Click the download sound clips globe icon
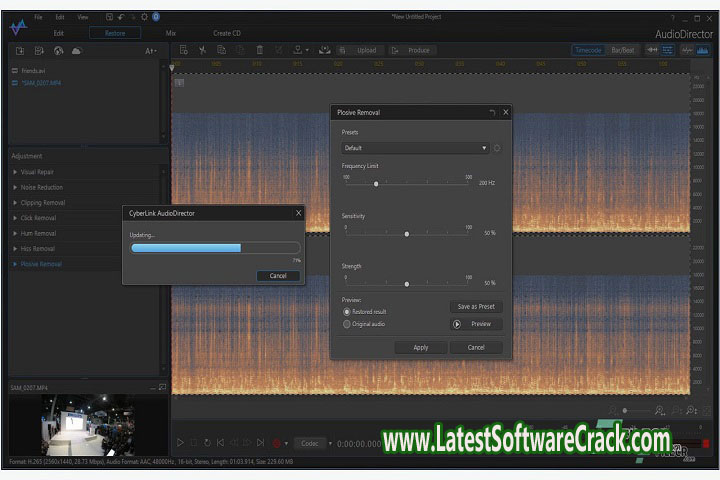The width and height of the screenshot is (720, 480). [58, 51]
